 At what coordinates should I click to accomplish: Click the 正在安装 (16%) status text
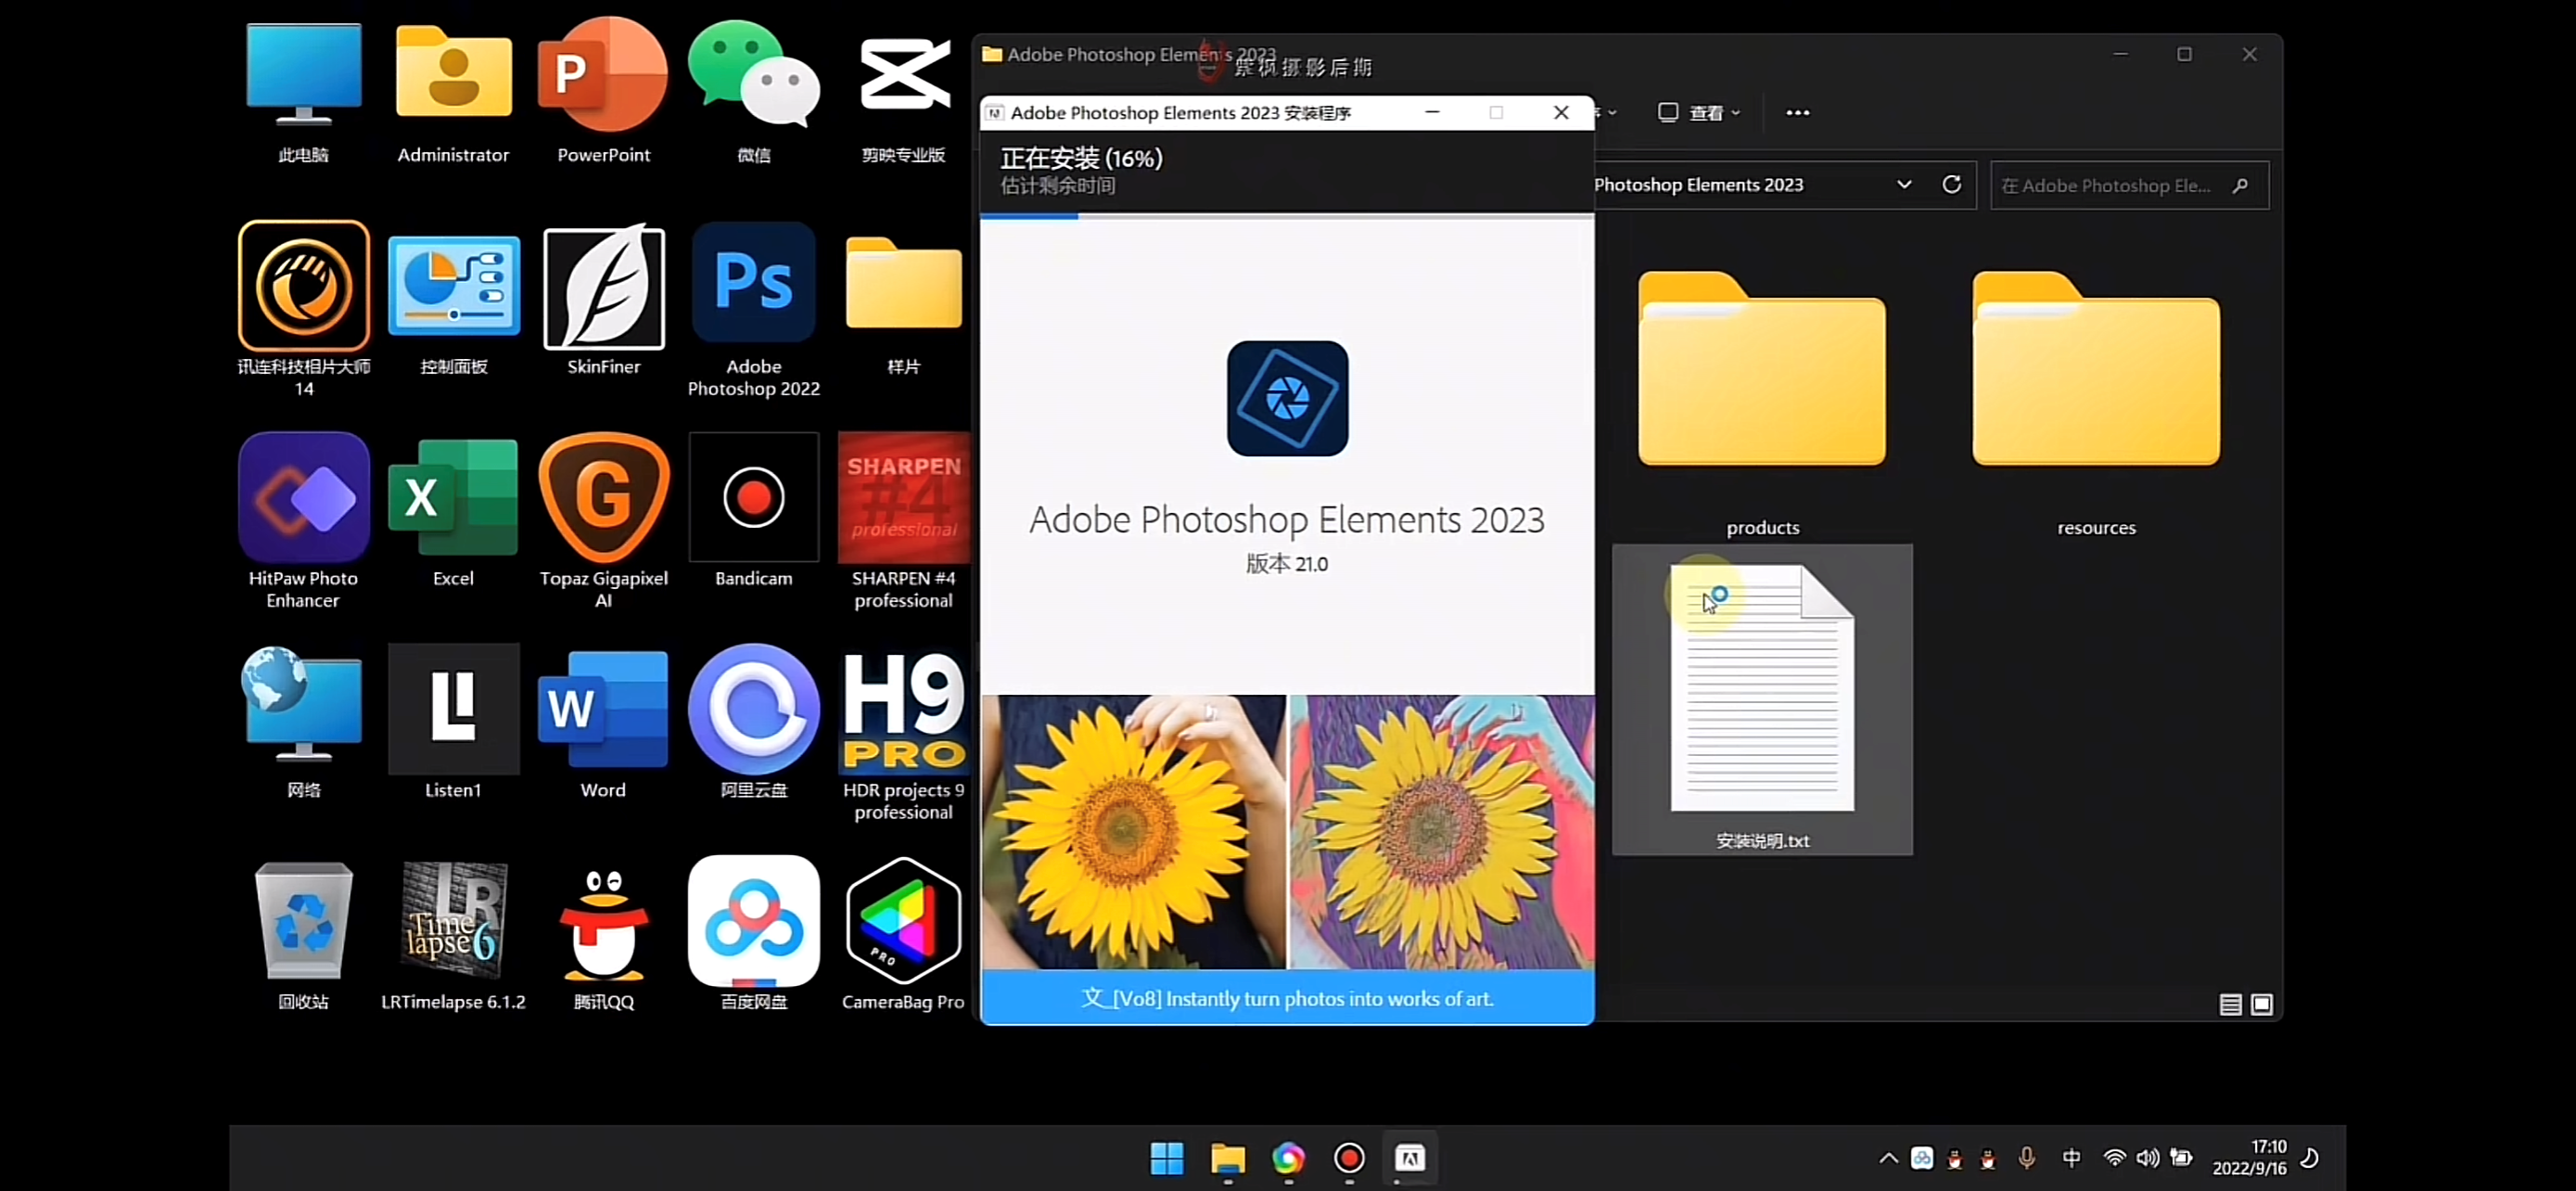point(1081,158)
